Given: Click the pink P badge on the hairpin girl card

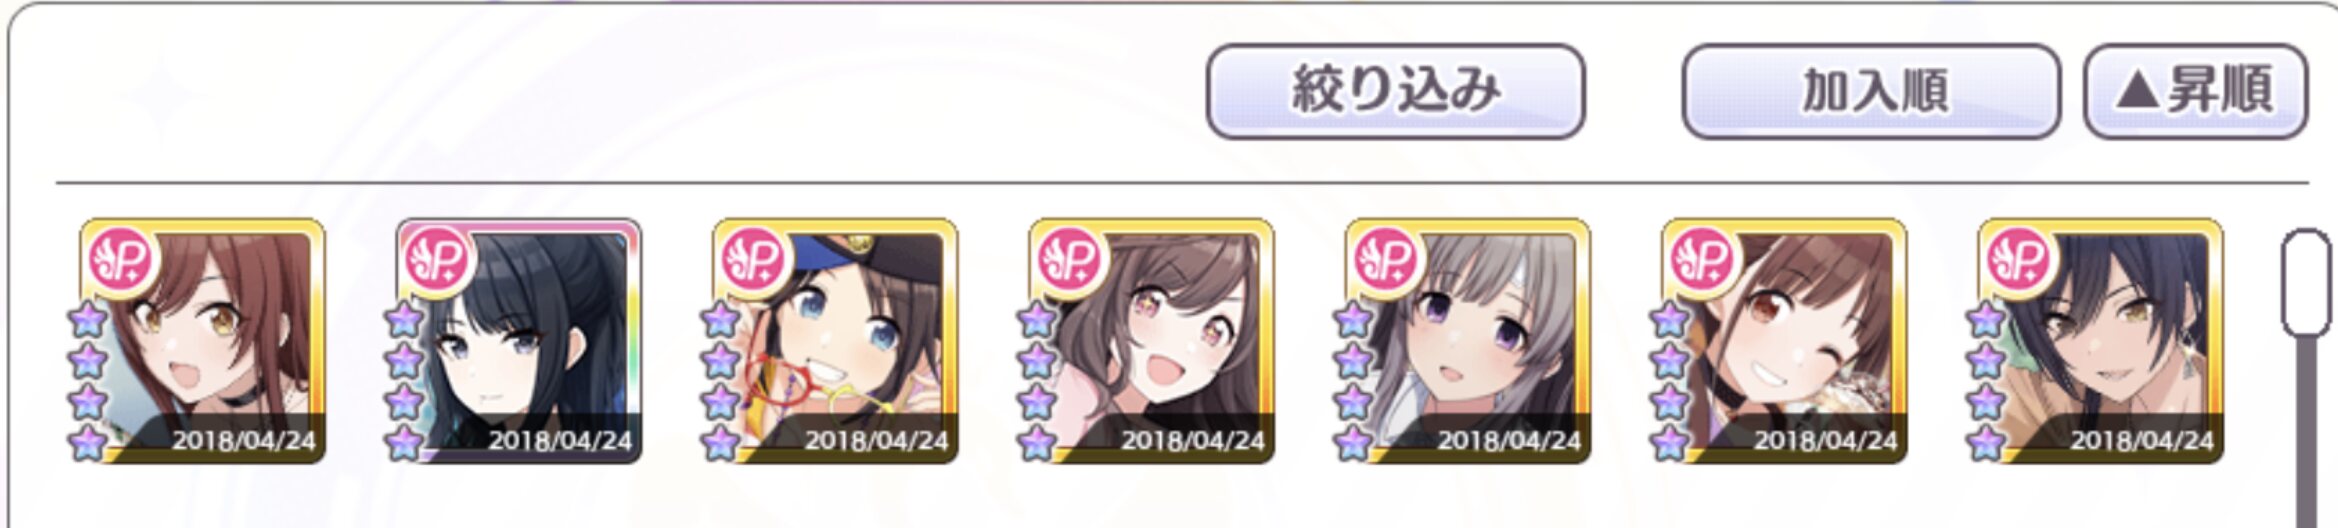Looking at the screenshot, I should coord(1069,260).
